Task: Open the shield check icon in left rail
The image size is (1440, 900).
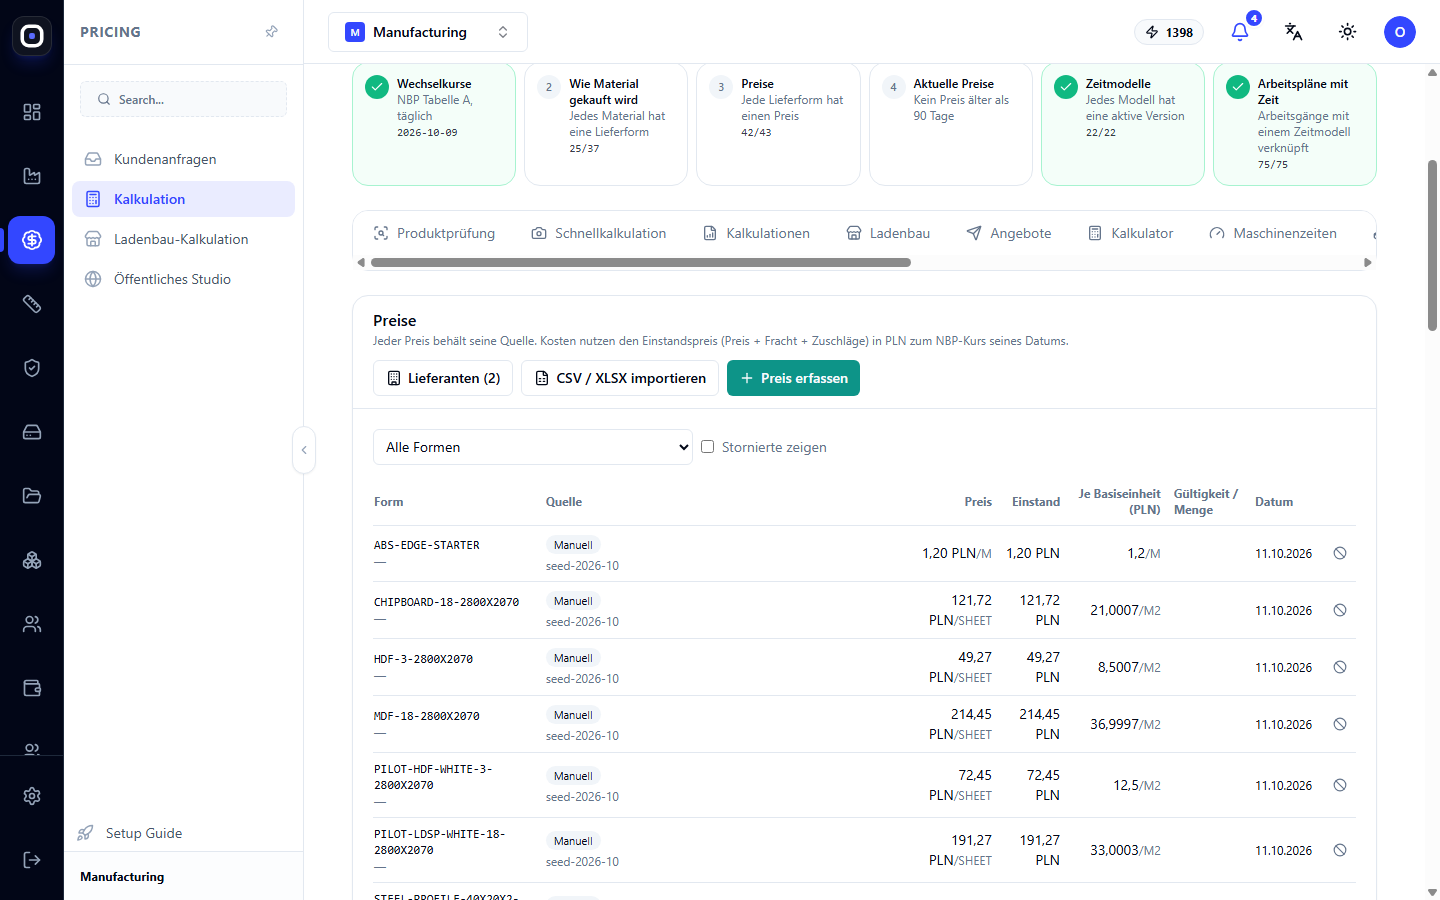Action: pyautogui.click(x=32, y=368)
